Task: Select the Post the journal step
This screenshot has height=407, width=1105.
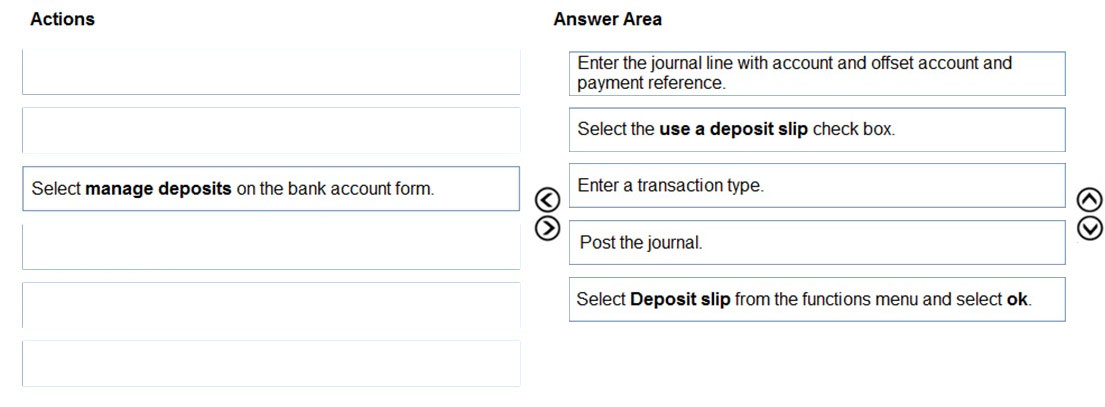Action: coord(817,243)
